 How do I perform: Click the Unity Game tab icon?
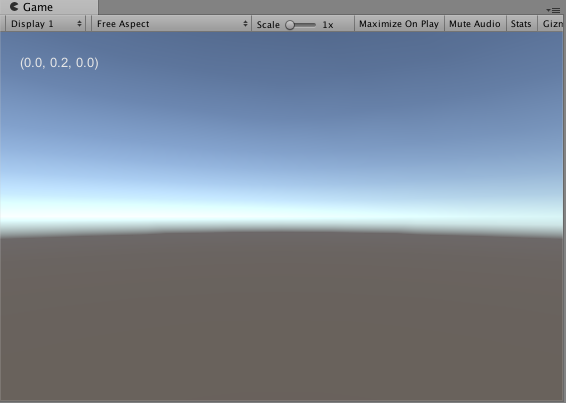tap(14, 6)
